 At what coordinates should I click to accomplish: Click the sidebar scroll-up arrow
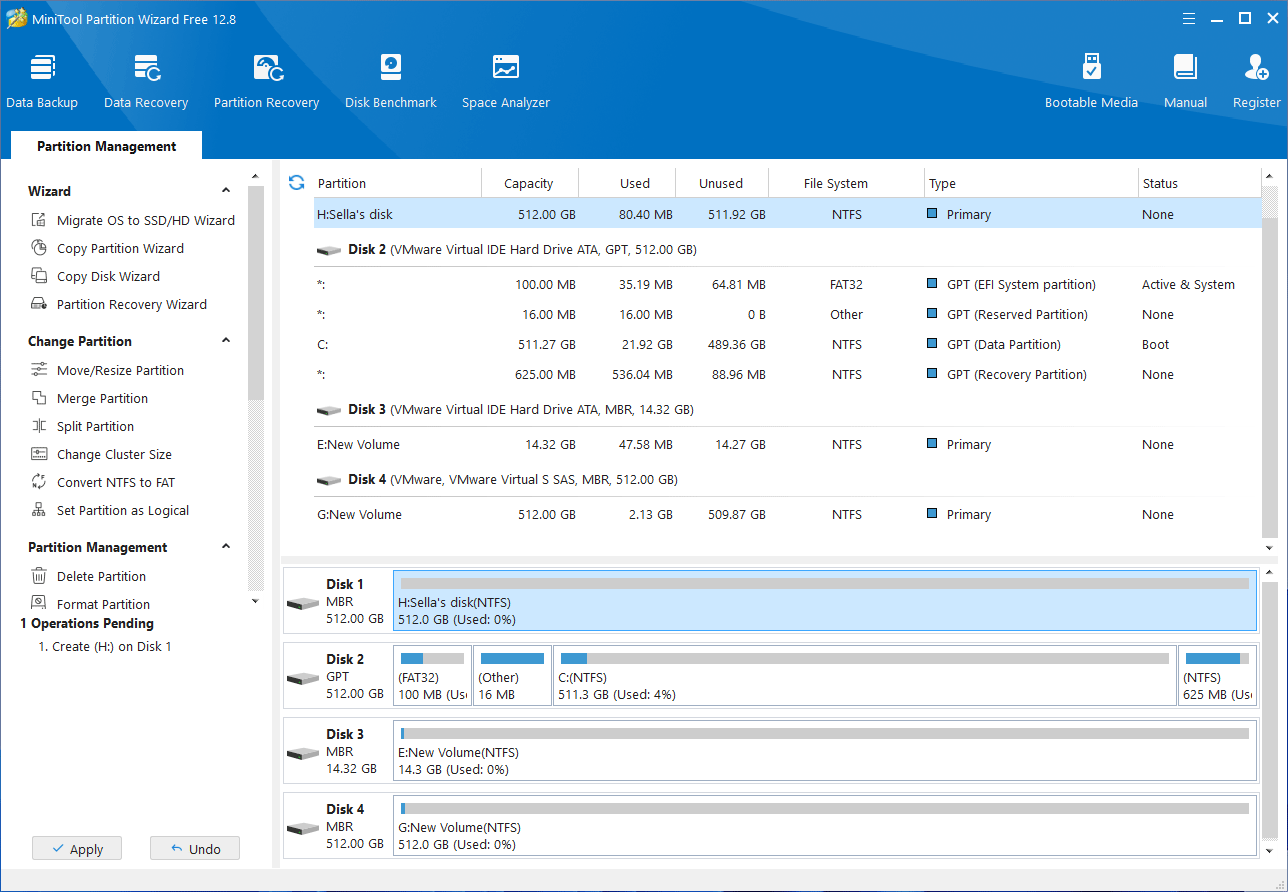(x=255, y=175)
